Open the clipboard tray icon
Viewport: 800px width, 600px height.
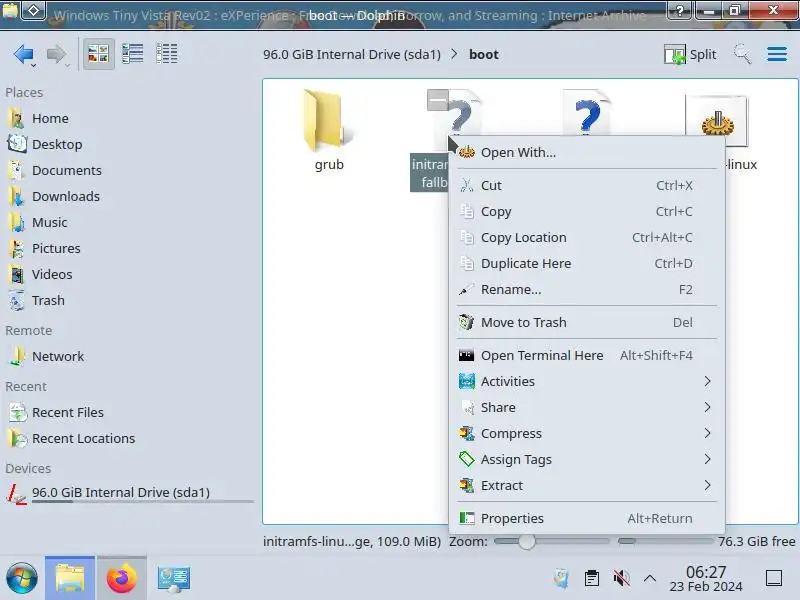click(x=592, y=579)
